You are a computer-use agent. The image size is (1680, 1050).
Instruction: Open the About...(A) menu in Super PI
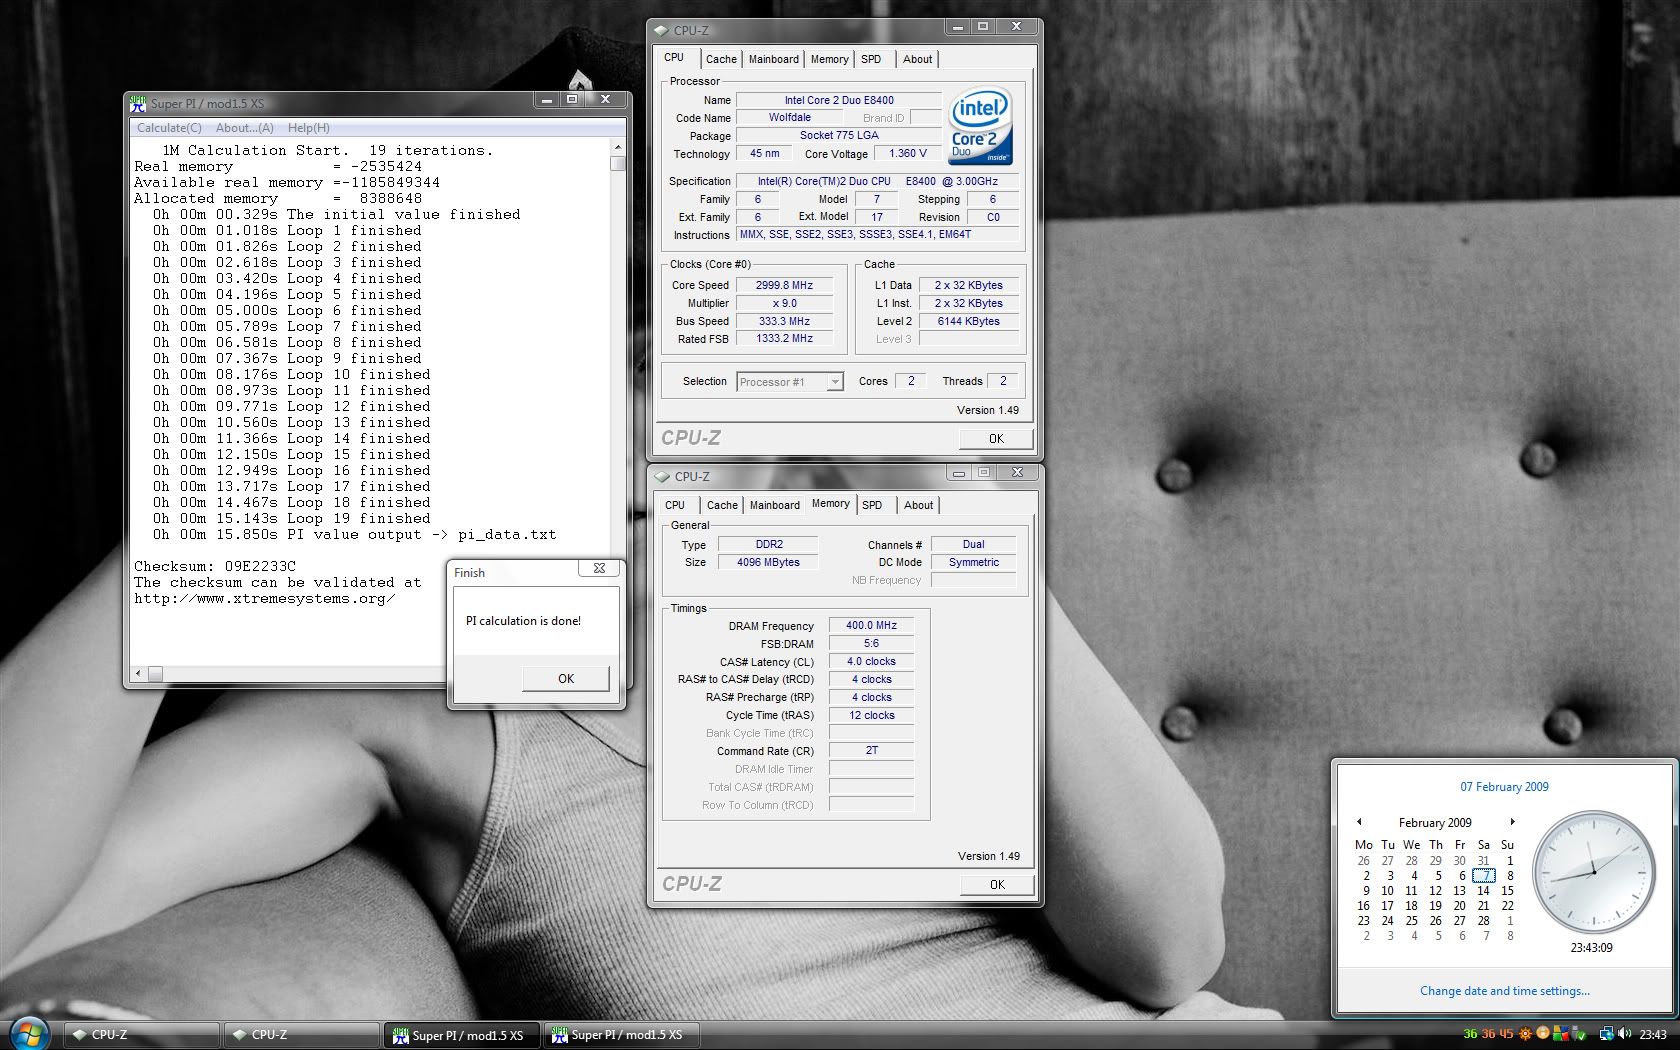[245, 128]
